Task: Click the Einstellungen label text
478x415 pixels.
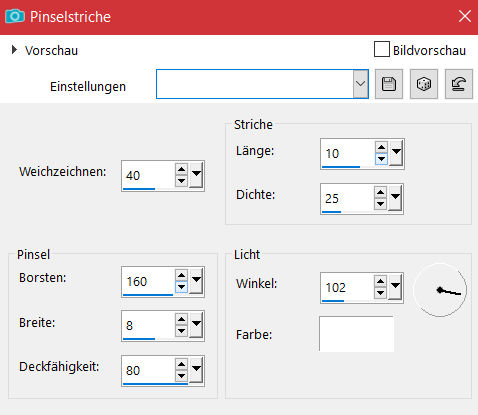Action: pos(88,87)
